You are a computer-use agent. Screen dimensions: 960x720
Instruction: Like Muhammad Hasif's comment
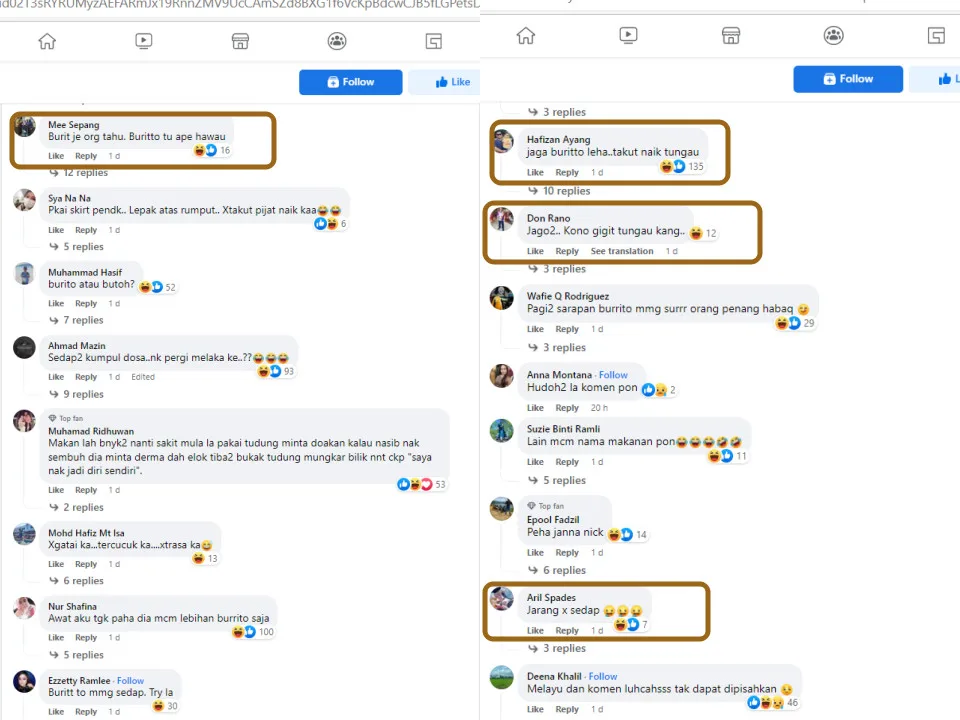[56, 304]
